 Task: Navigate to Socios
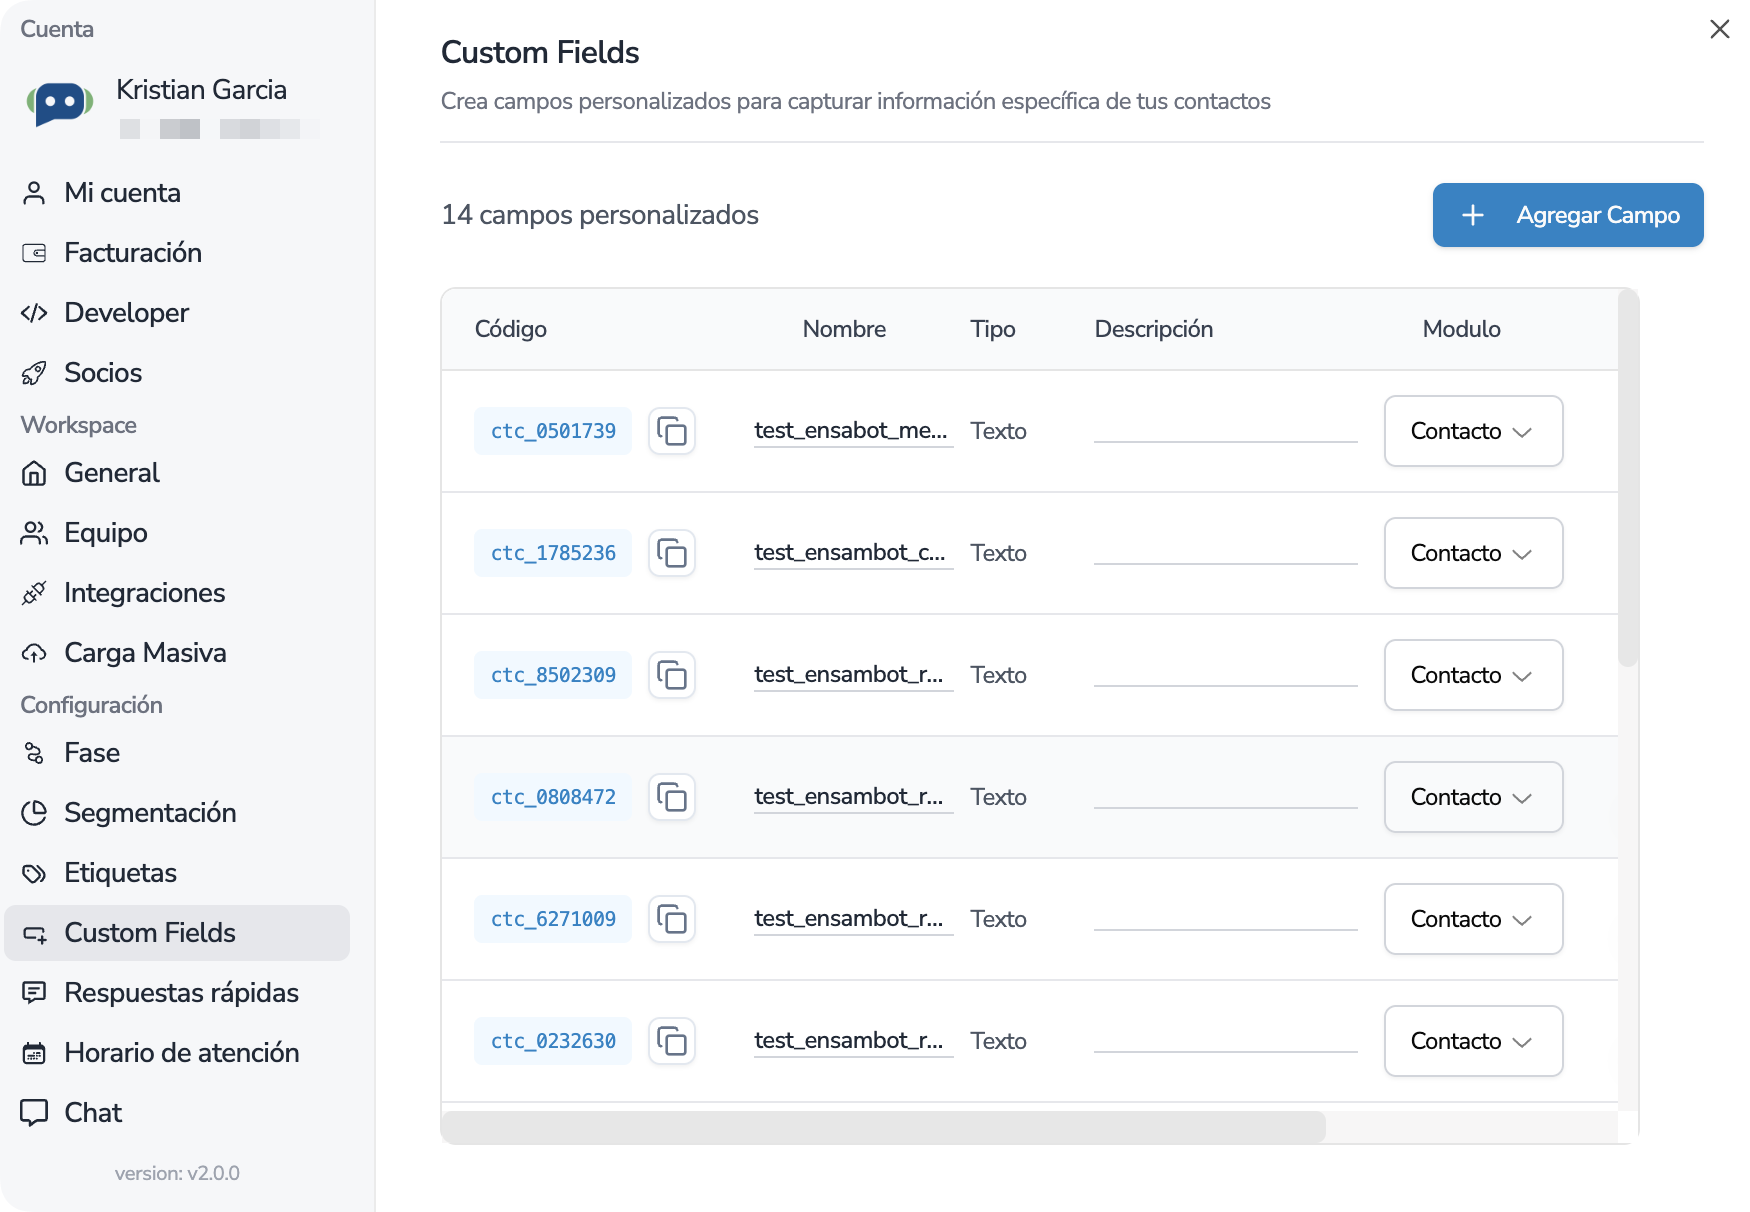click(x=177, y=373)
